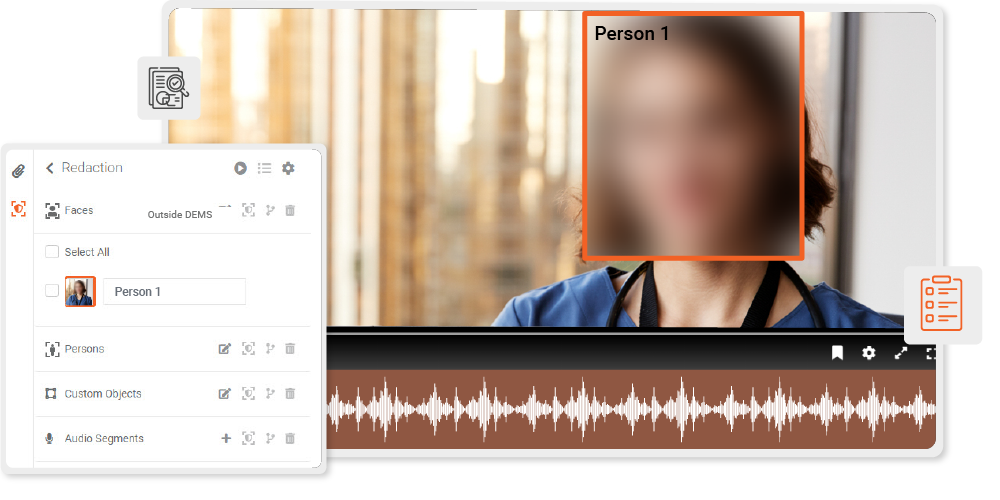Click the branch icon in Persons row

[270, 349]
